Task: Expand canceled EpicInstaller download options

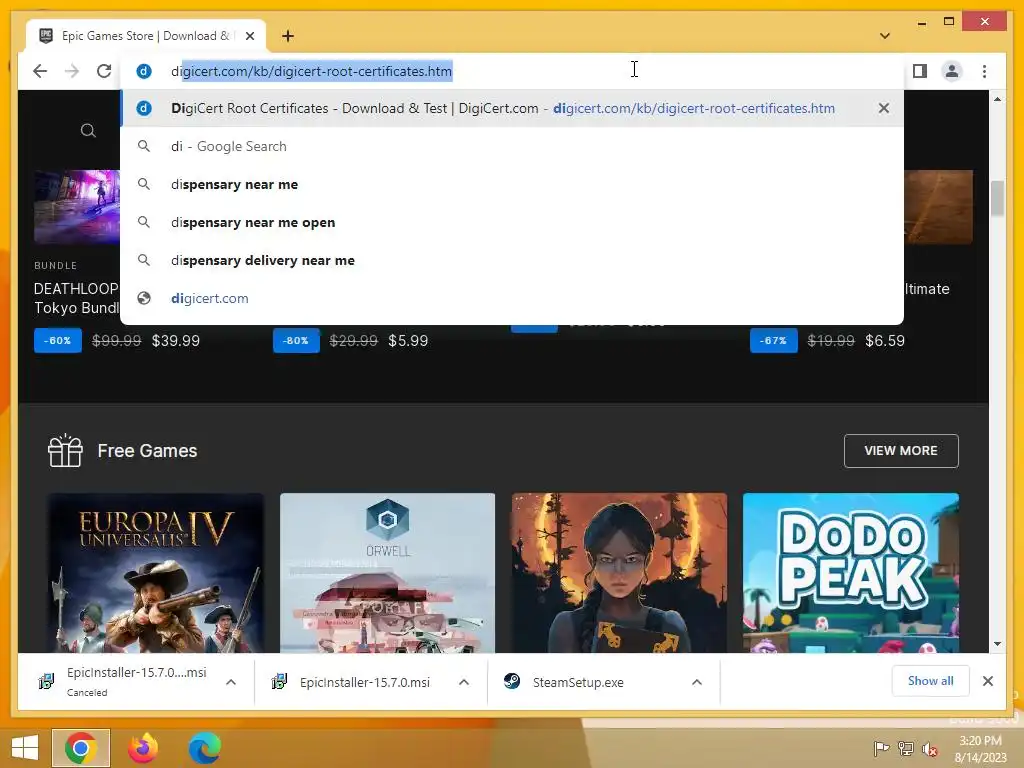Action: click(x=231, y=682)
